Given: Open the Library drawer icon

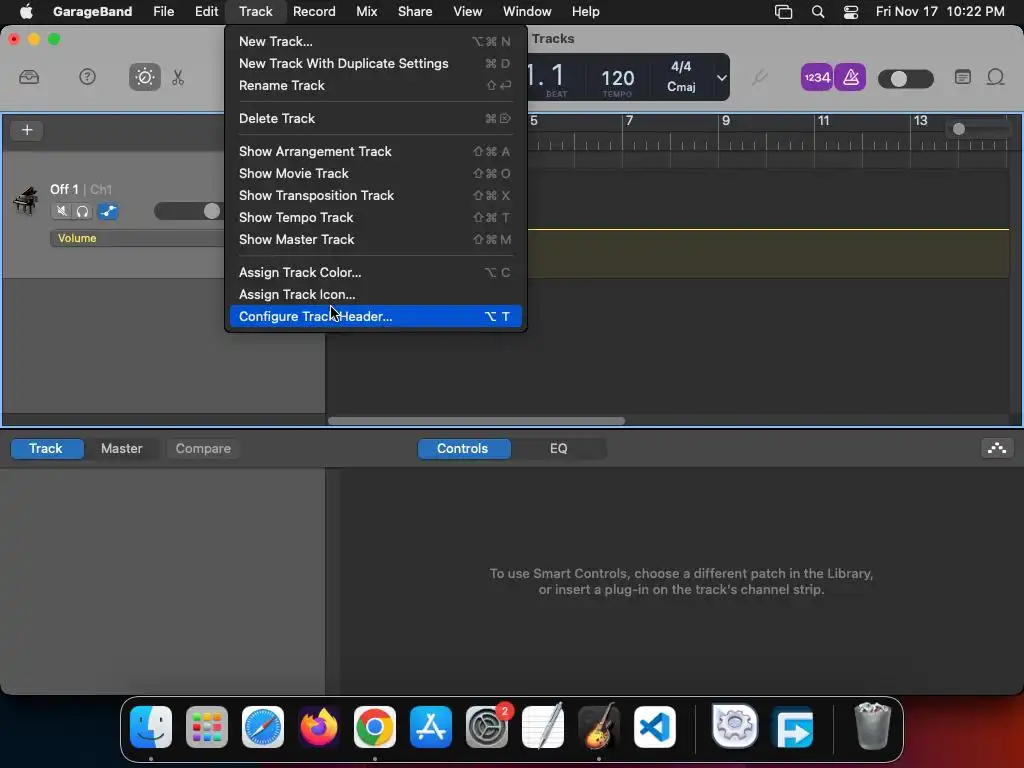Looking at the screenshot, I should tap(29, 77).
